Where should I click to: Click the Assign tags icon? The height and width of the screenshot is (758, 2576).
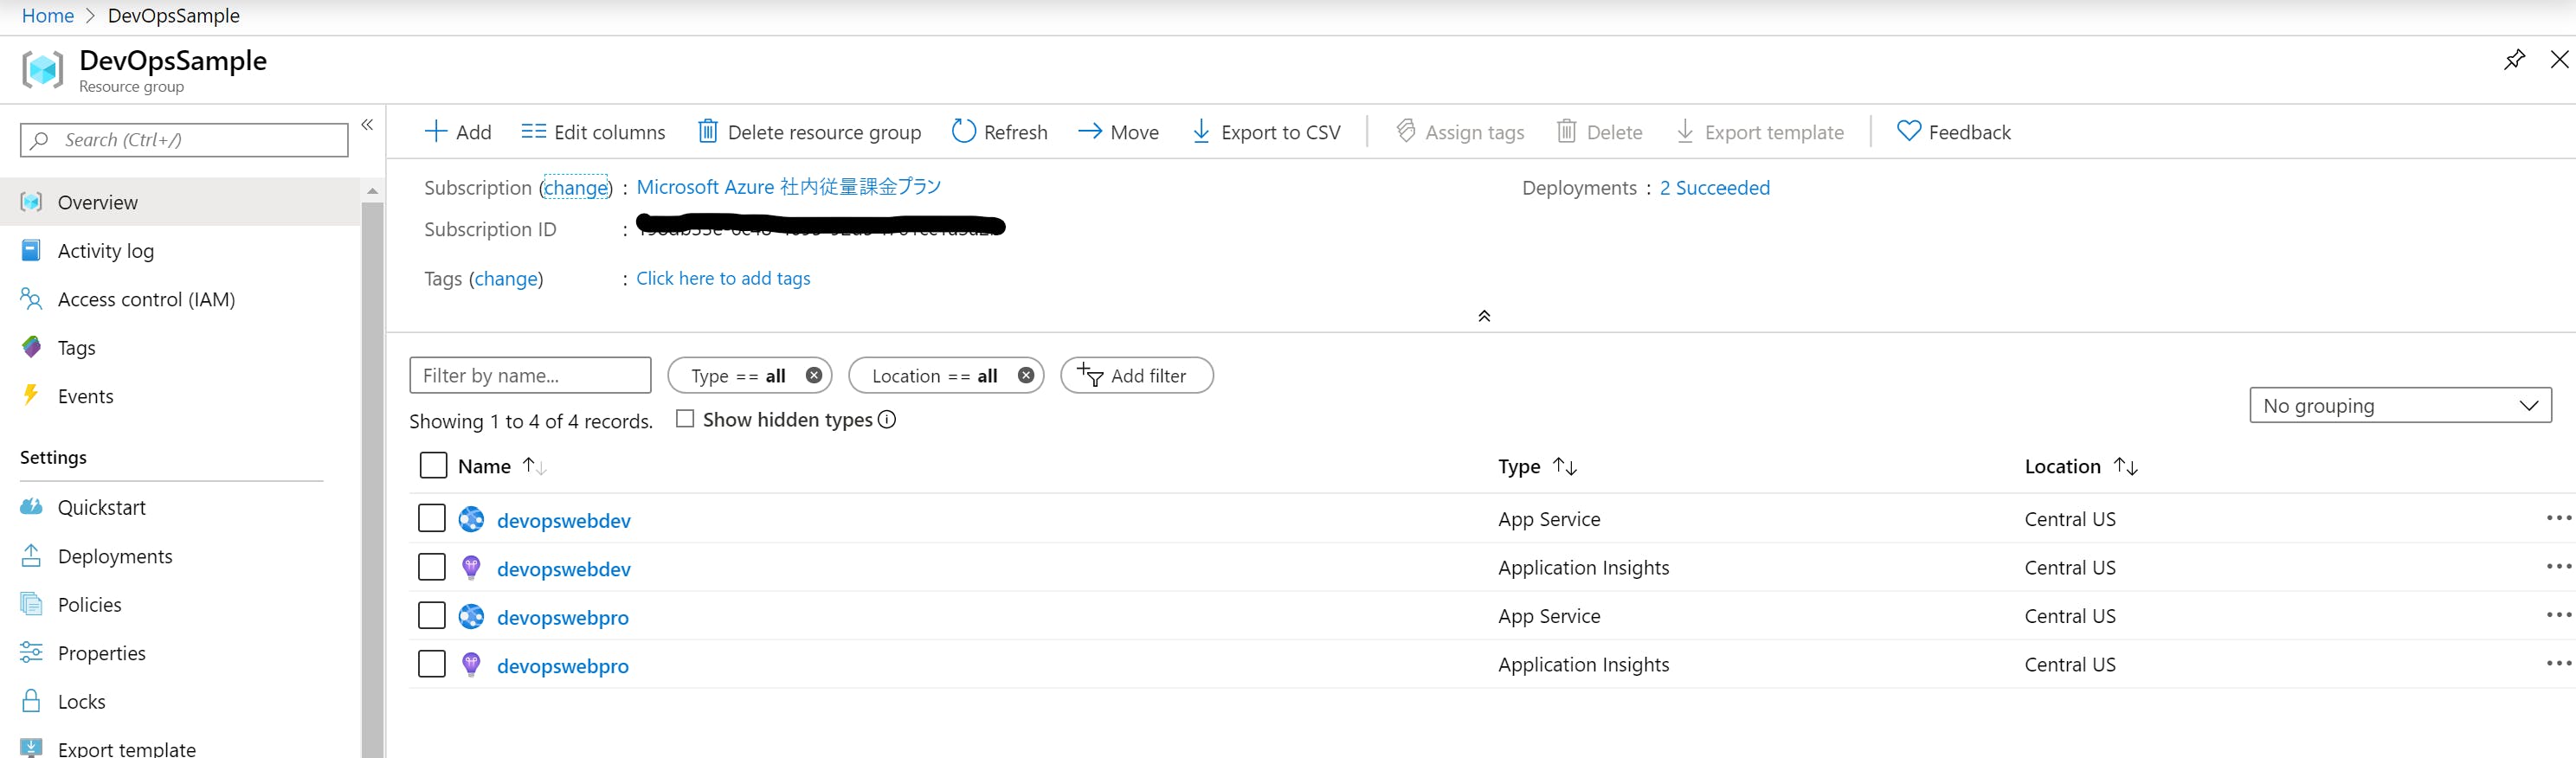[x=1405, y=131]
